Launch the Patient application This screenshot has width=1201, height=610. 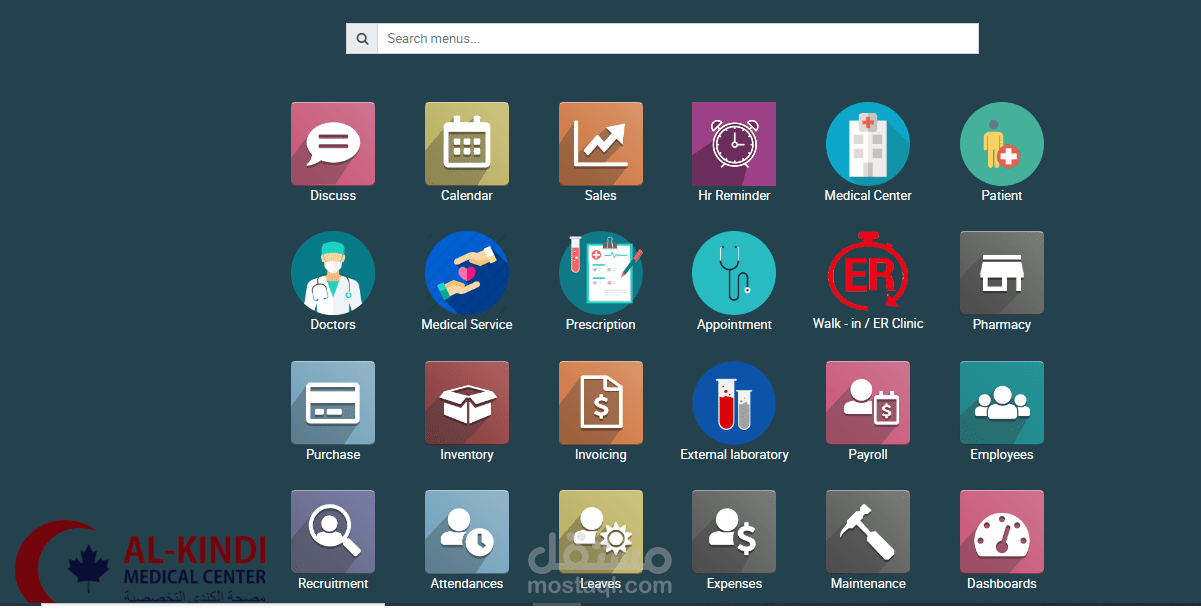tap(1002, 143)
